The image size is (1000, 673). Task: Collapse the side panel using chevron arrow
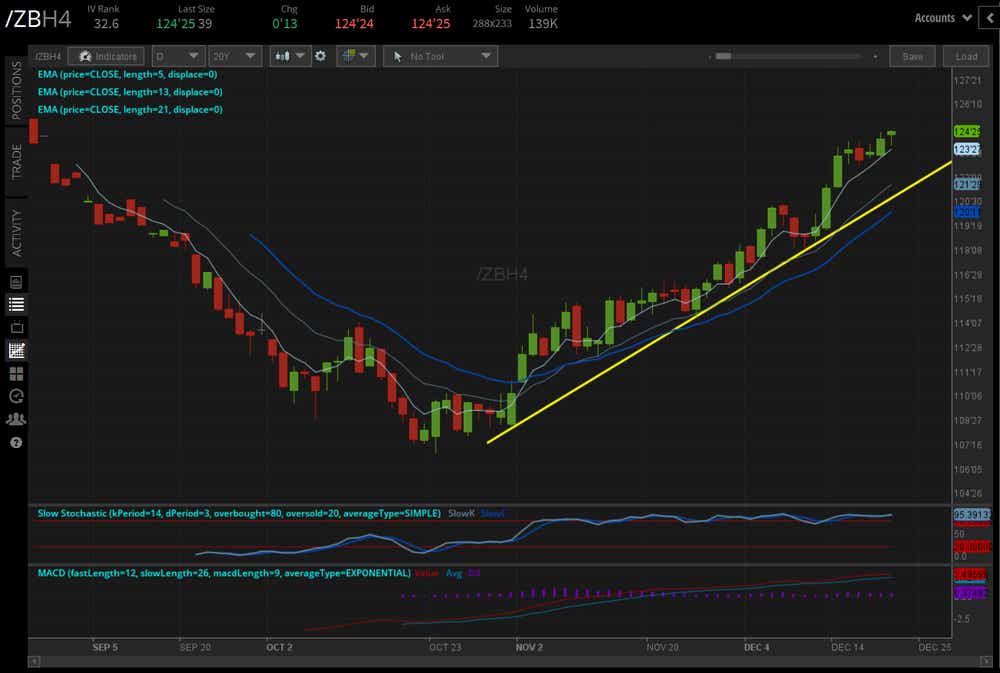tap(990, 18)
